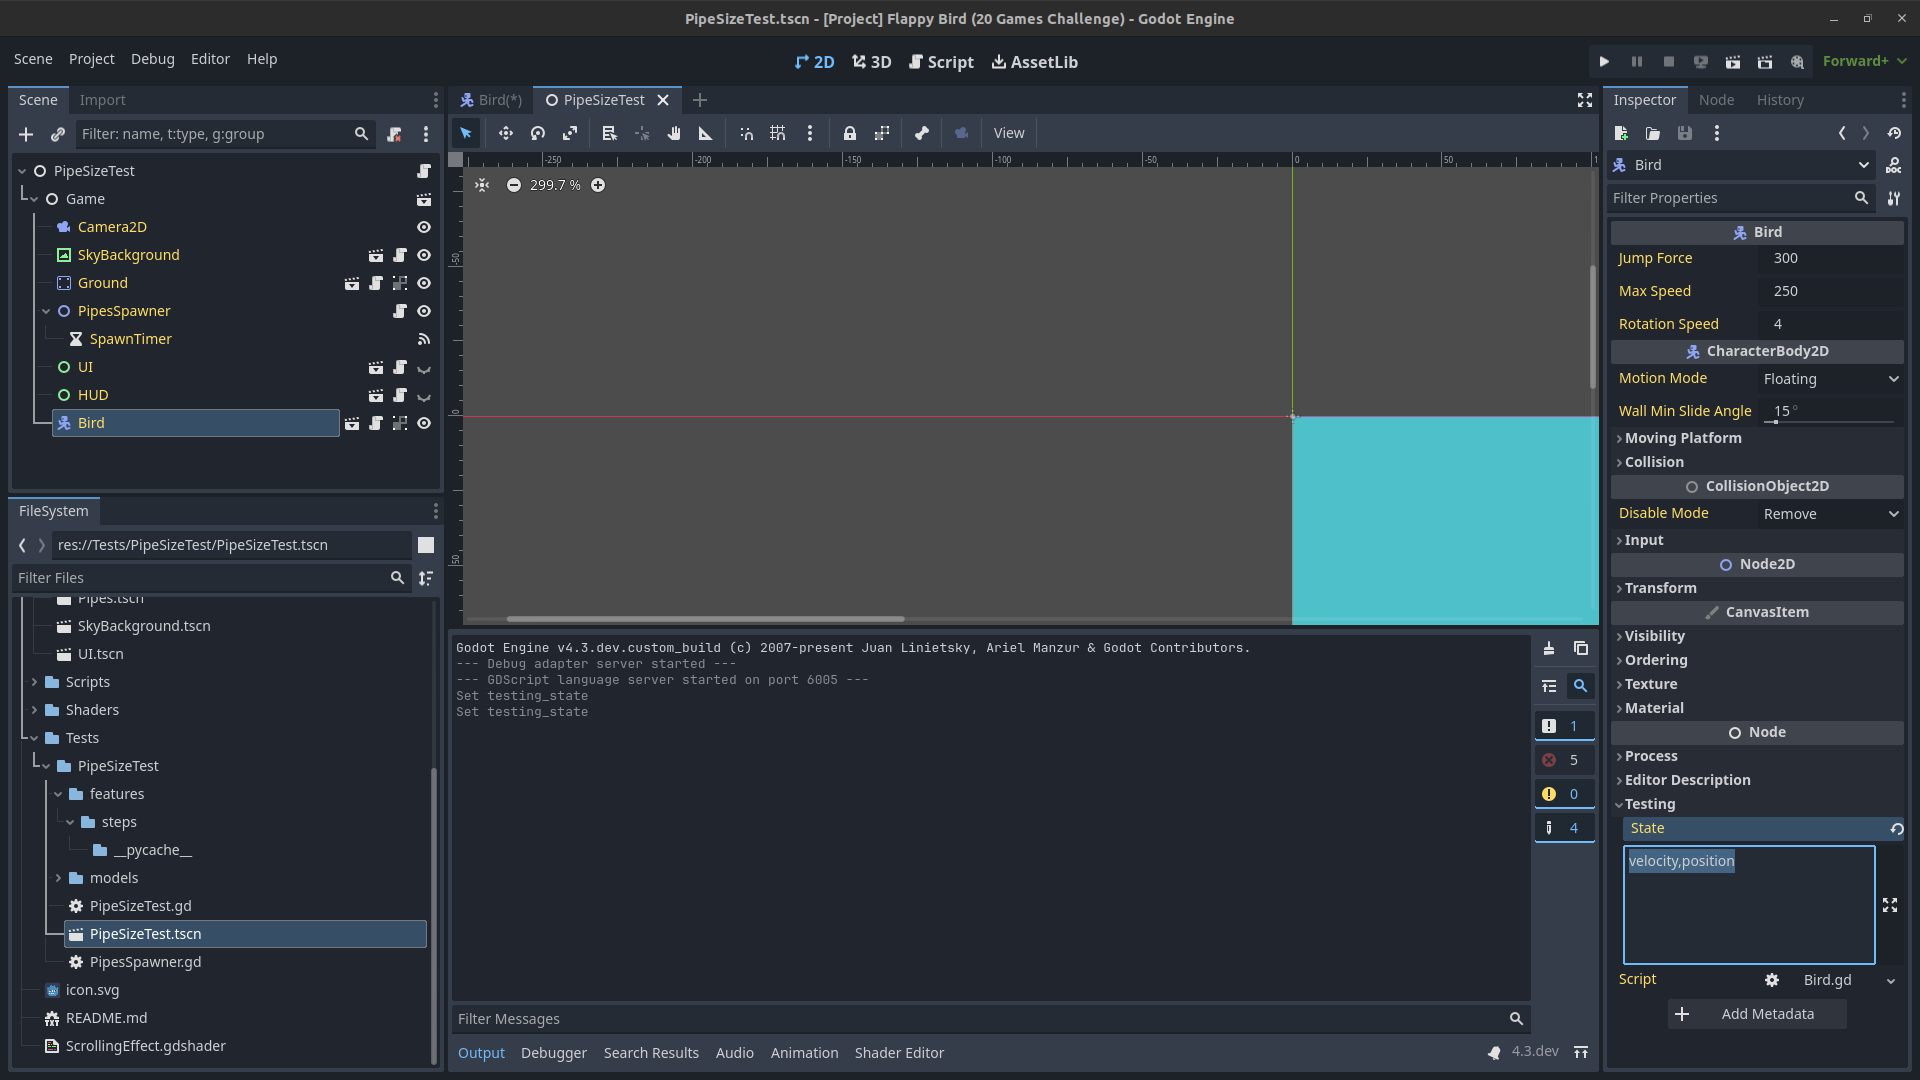
Task: Toggle warning messages filter showing 0
Action: coord(1564,794)
